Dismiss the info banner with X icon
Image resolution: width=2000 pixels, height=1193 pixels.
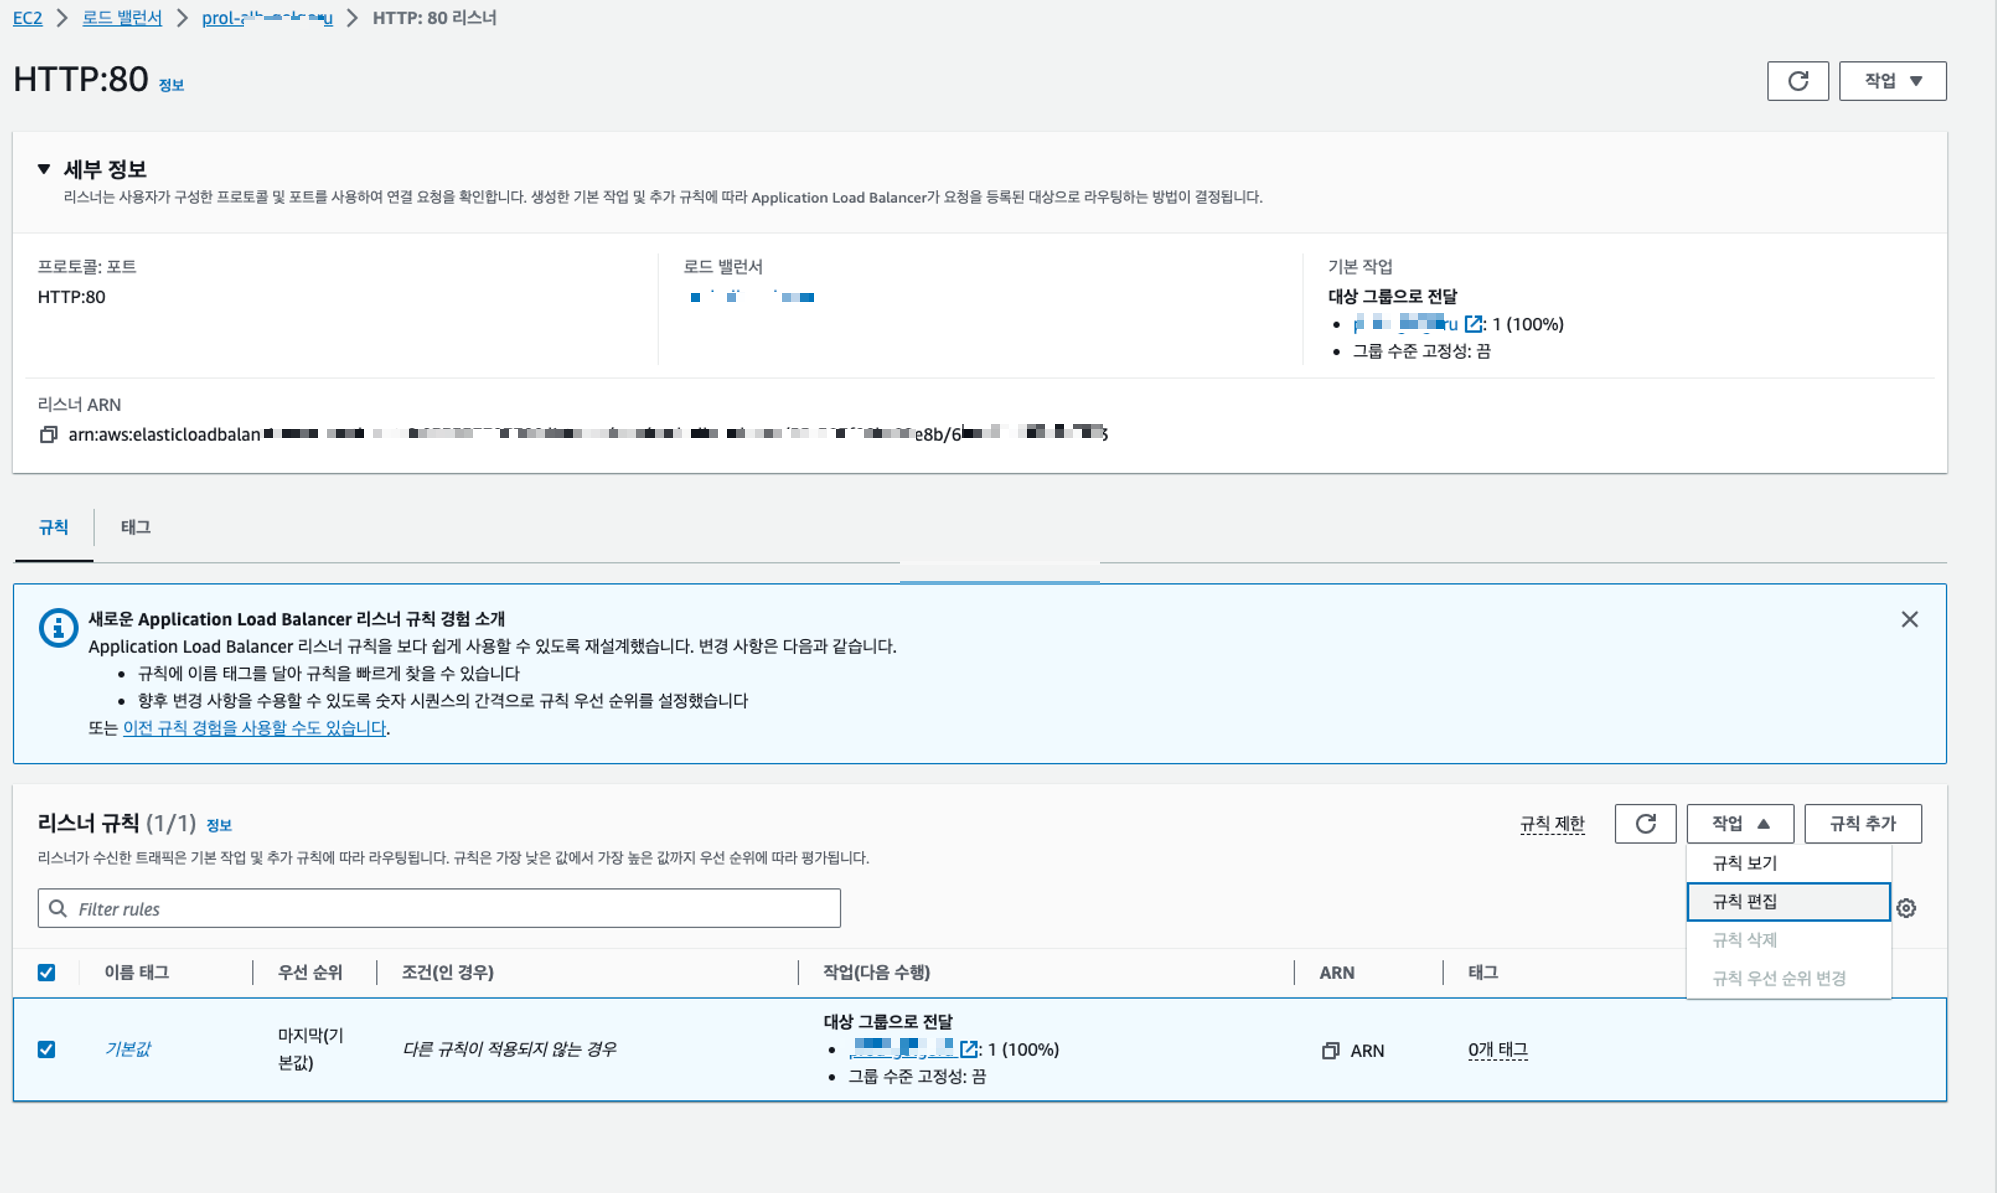pyautogui.click(x=1909, y=620)
